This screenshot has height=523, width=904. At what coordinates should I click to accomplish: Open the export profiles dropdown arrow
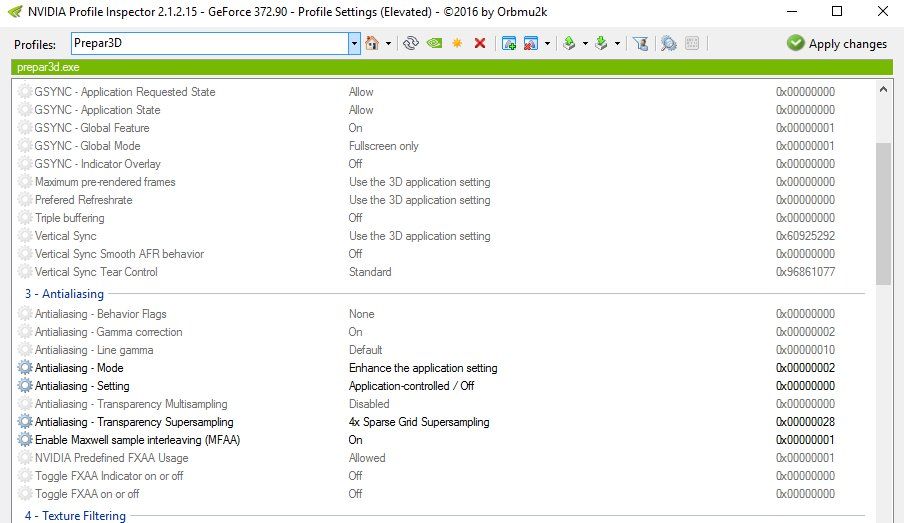click(x=585, y=43)
